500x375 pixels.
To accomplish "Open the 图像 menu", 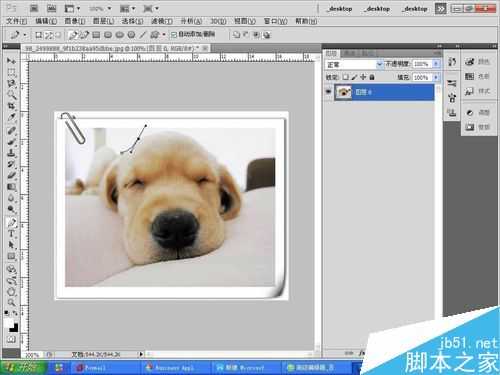I will (x=75, y=21).
